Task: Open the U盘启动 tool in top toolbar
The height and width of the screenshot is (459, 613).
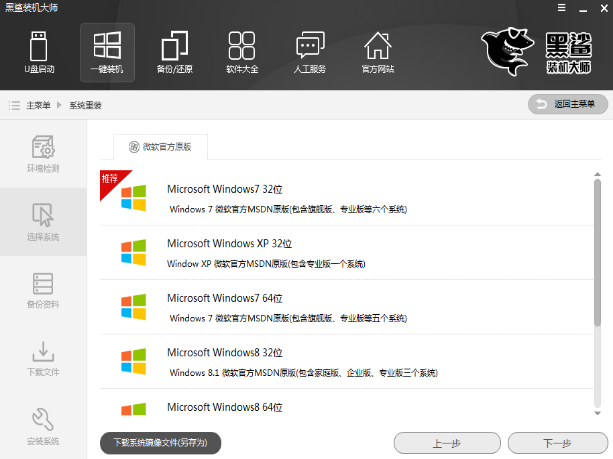Action: click(39, 52)
